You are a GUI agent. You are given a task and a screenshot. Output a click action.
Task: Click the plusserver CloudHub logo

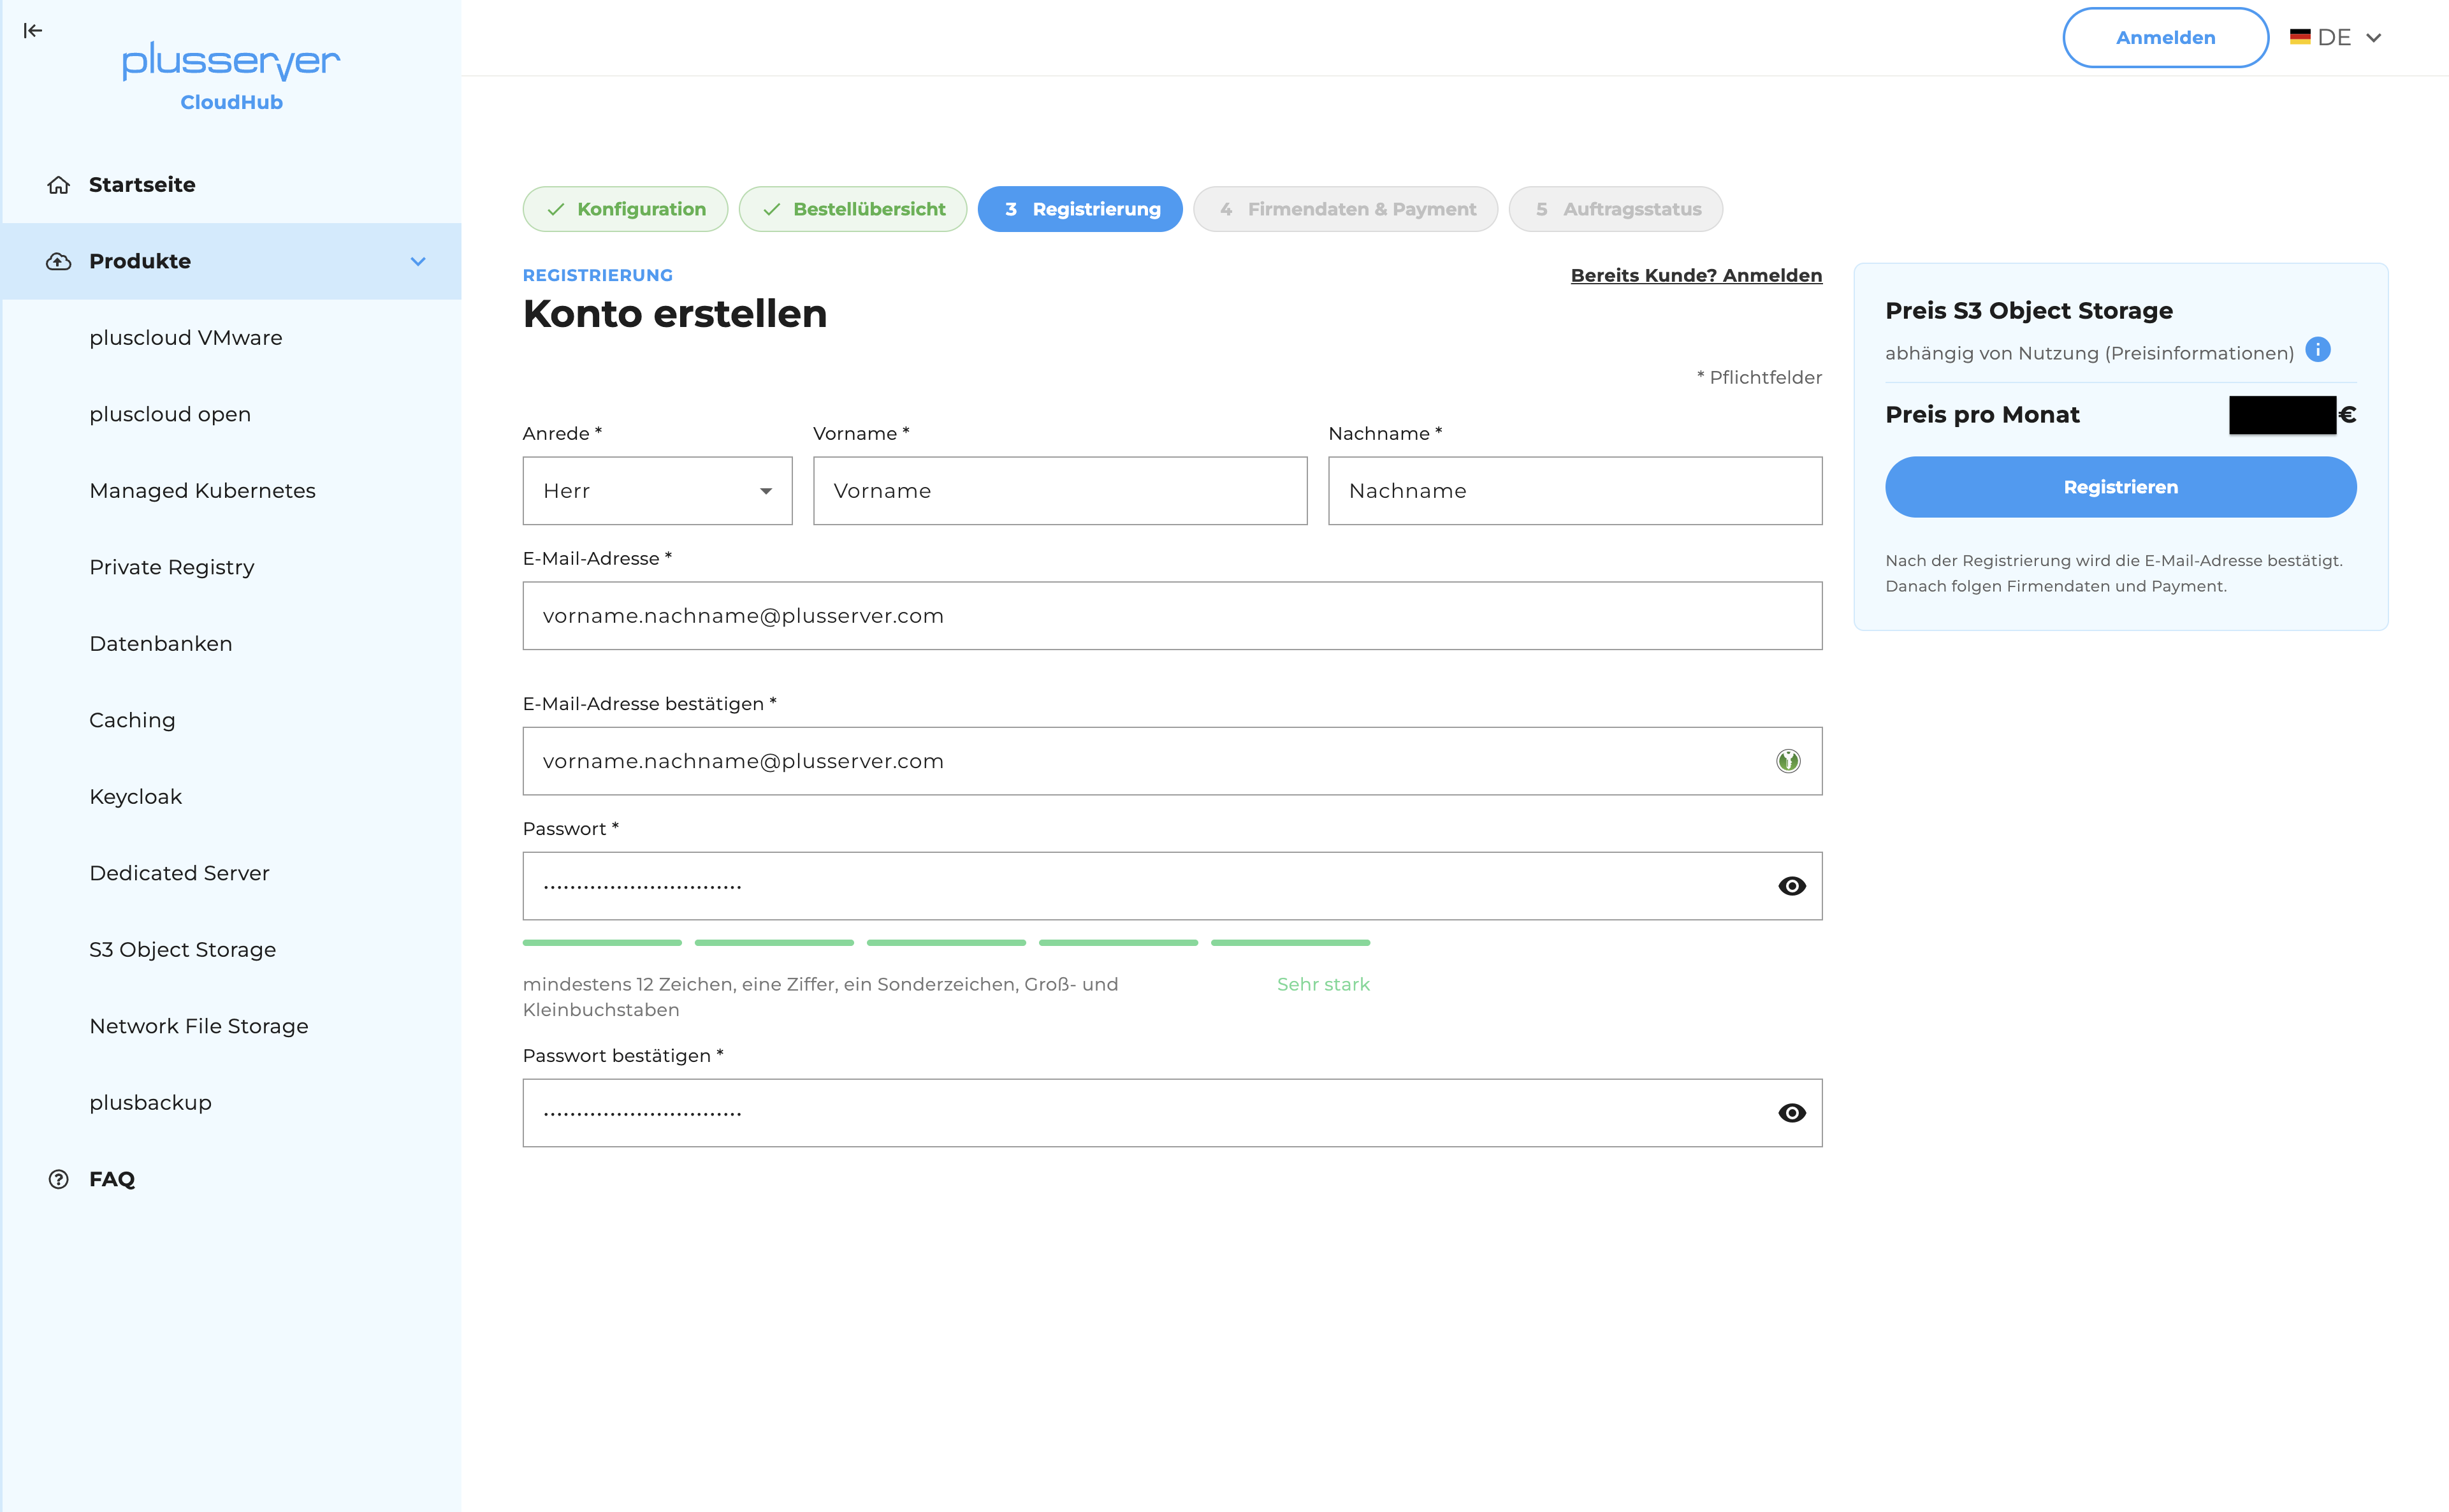pos(231,76)
